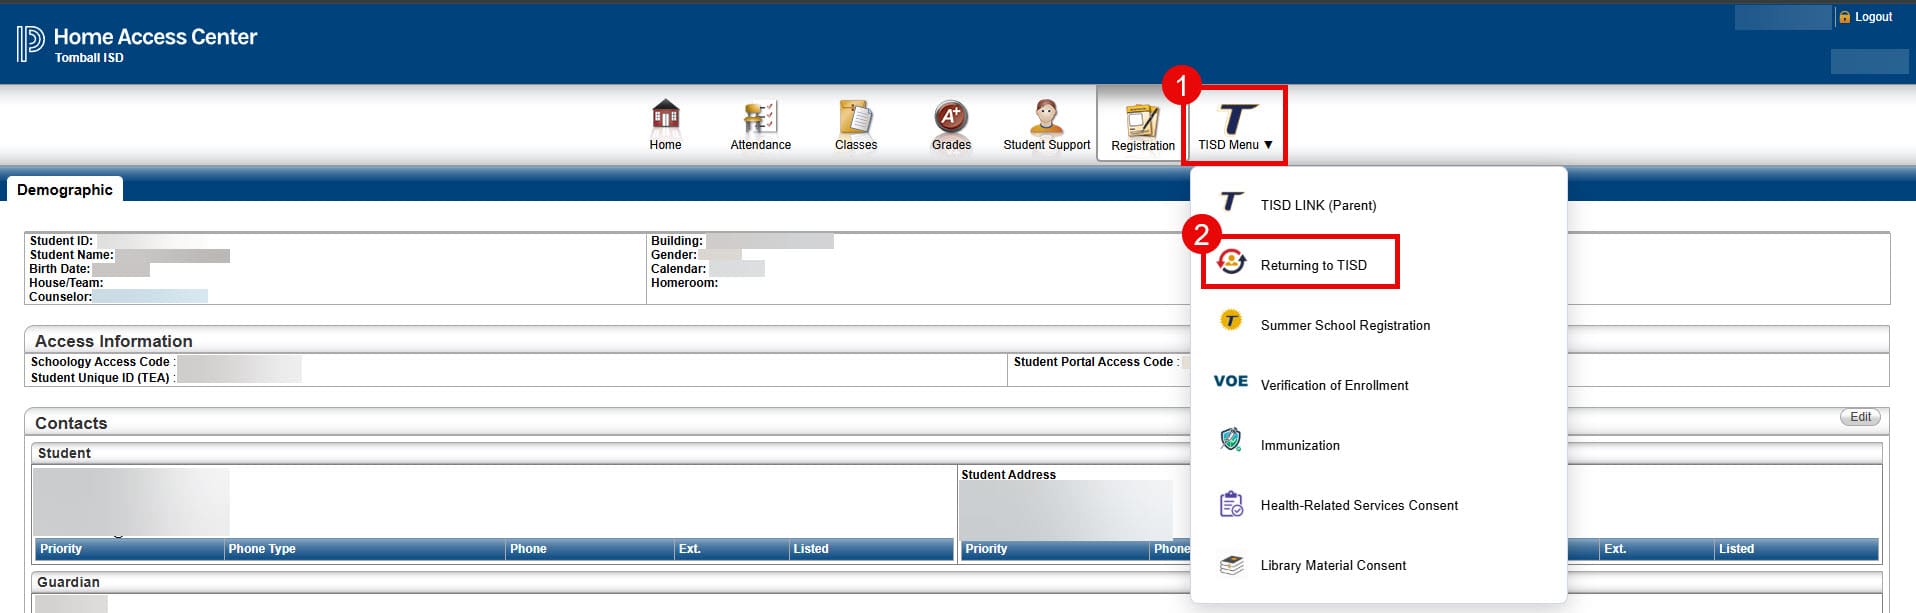Click the PowerSchool logo icon
The width and height of the screenshot is (1916, 613).
click(x=30, y=43)
